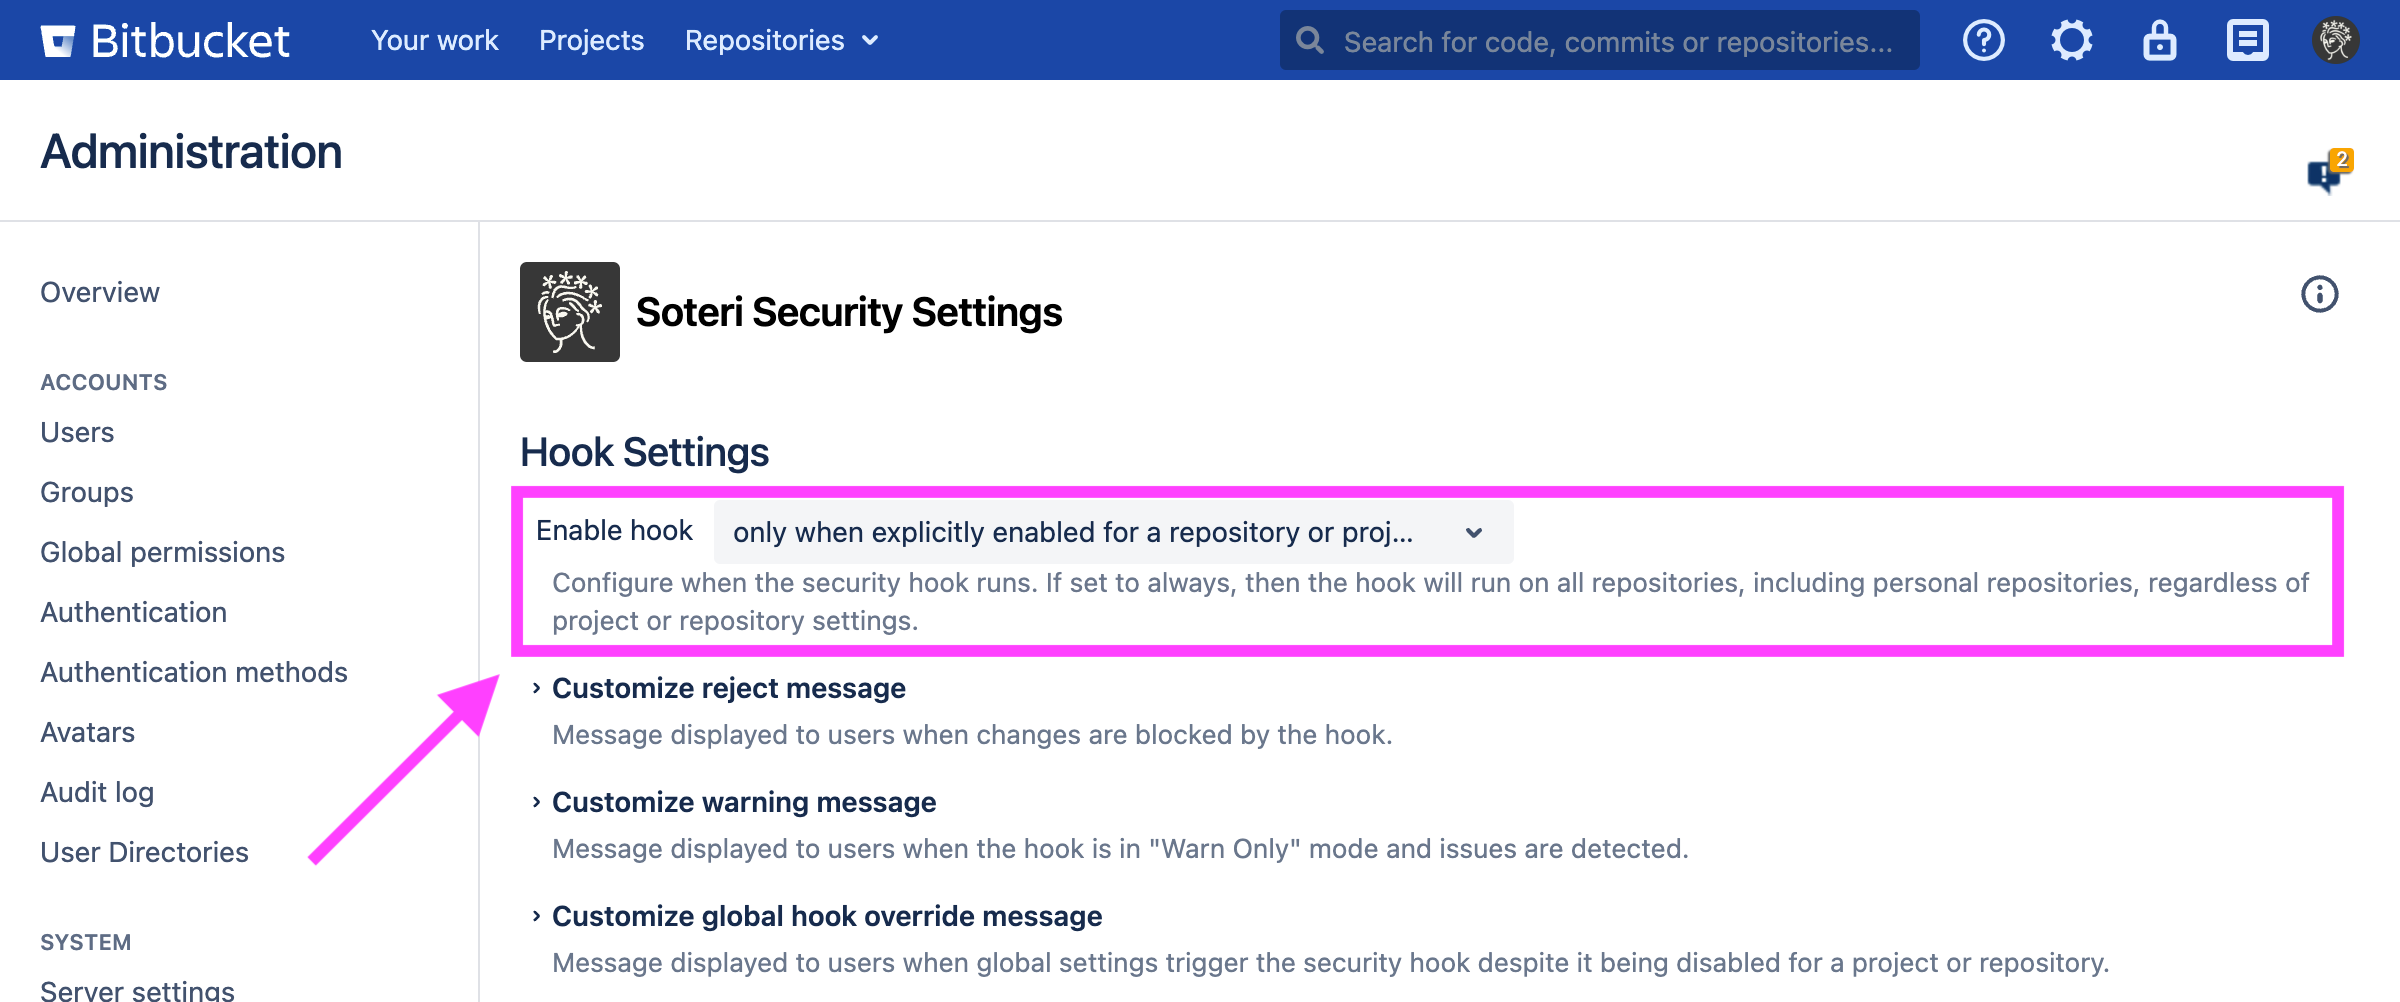The image size is (2400, 1002).
Task: Go to Your work
Action: pyautogui.click(x=434, y=41)
